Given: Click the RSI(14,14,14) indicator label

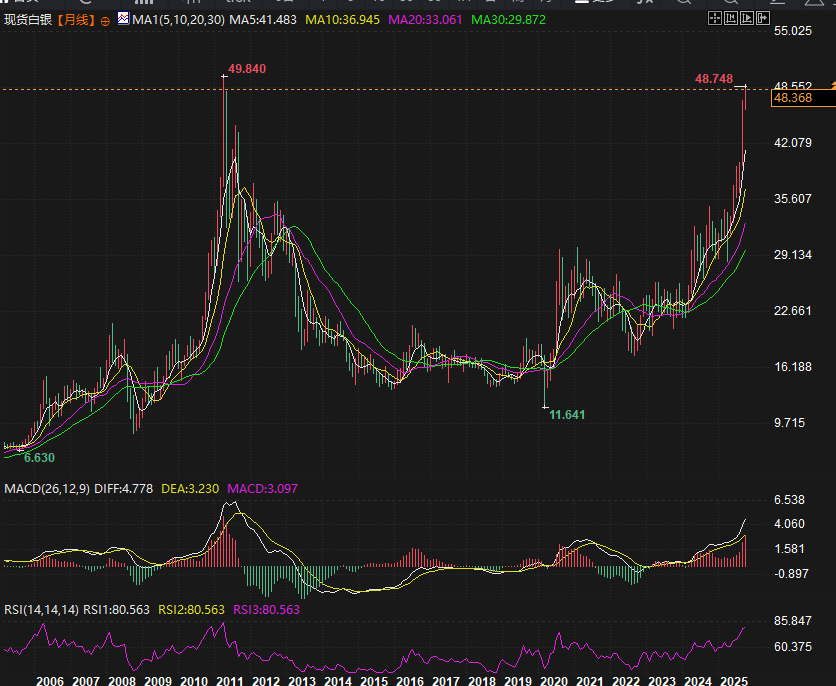Looking at the screenshot, I should (x=40, y=609).
